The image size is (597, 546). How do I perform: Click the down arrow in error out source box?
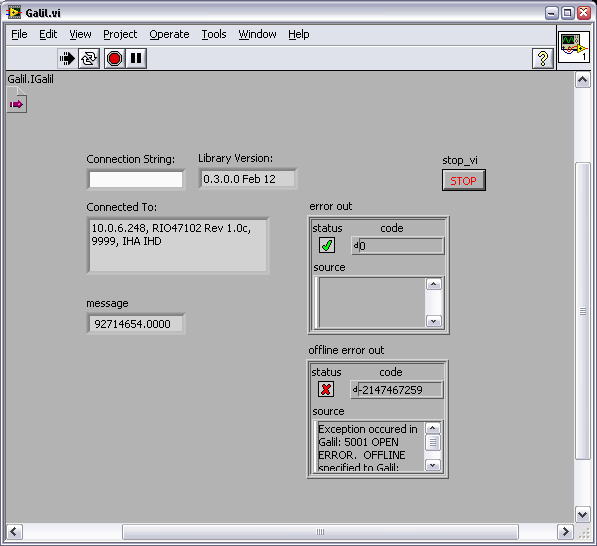[434, 321]
